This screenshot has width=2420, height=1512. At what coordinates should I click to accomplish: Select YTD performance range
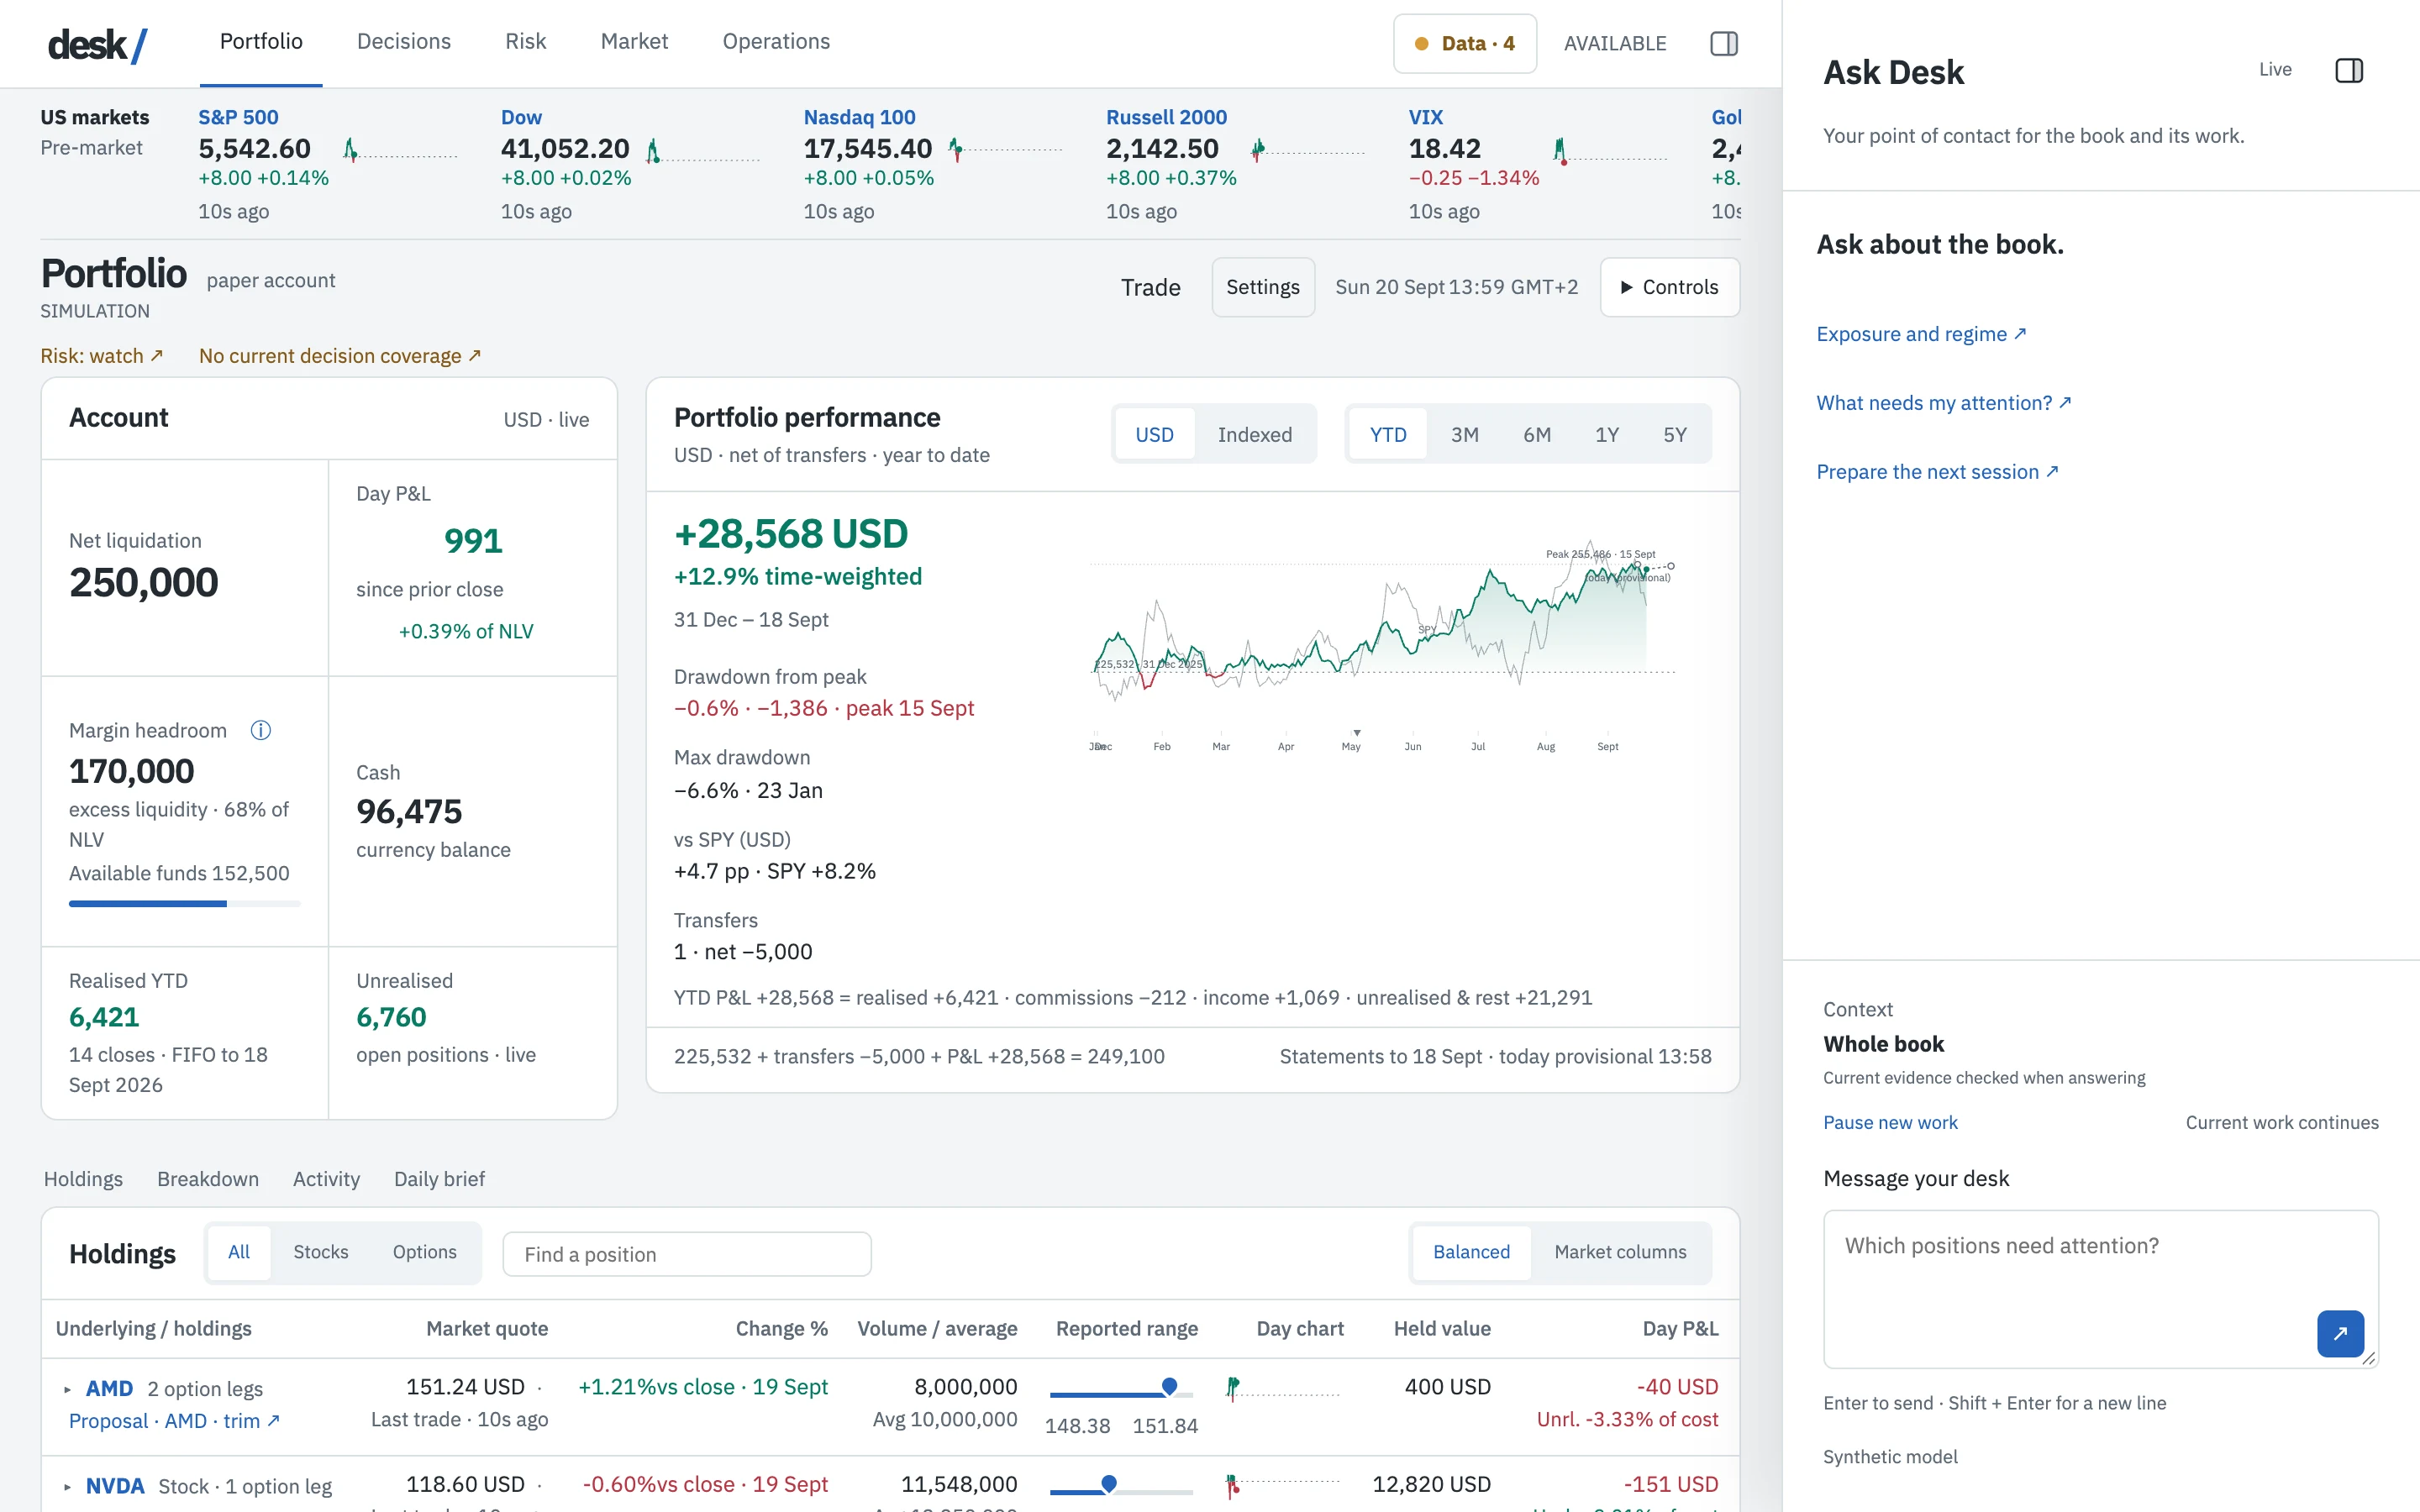(1387, 434)
